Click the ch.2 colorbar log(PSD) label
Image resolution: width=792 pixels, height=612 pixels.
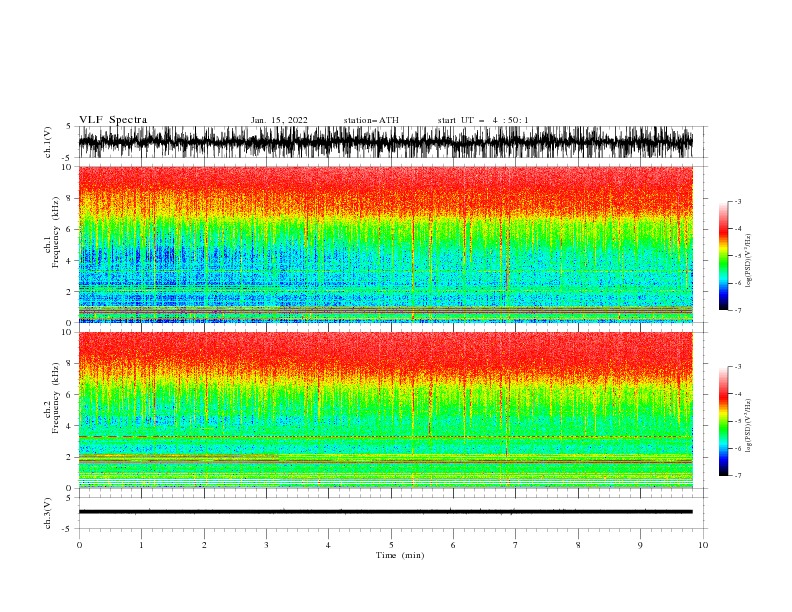coord(749,426)
